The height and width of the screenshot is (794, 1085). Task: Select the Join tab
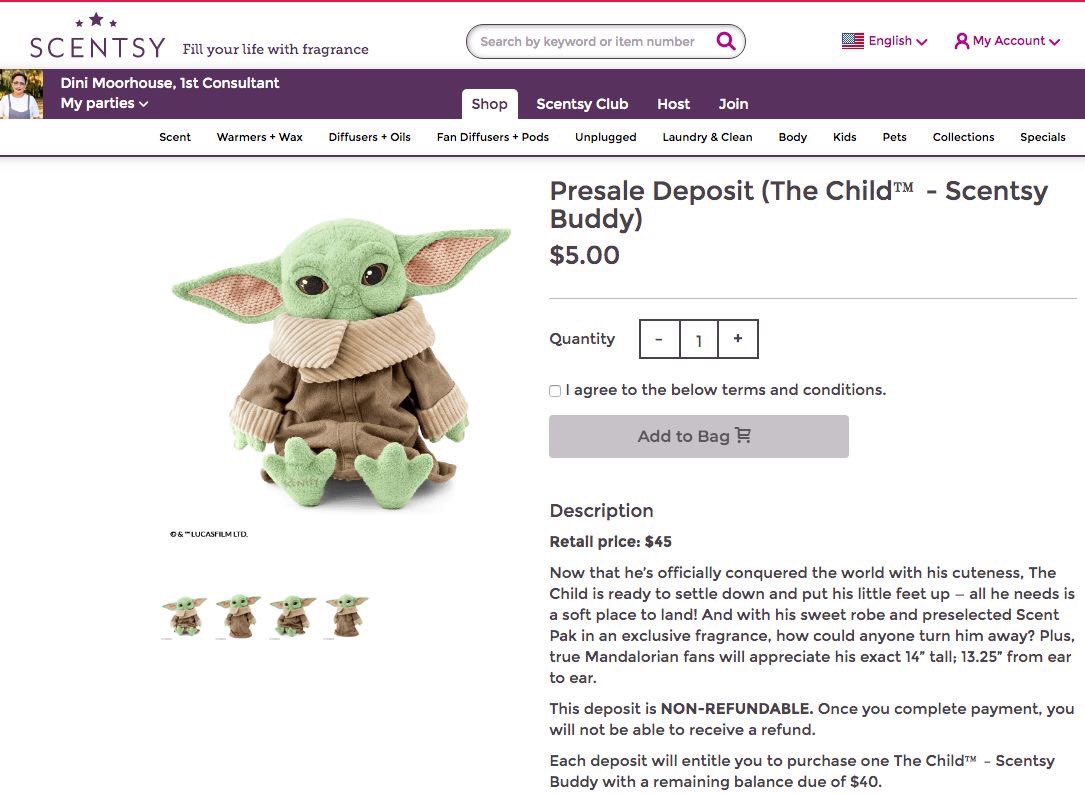tap(733, 104)
